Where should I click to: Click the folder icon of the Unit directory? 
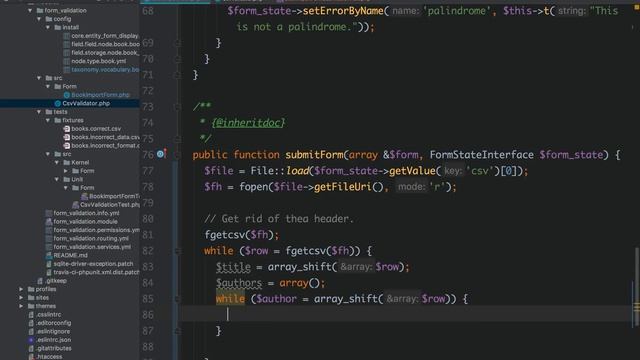pyautogui.click(x=67, y=179)
